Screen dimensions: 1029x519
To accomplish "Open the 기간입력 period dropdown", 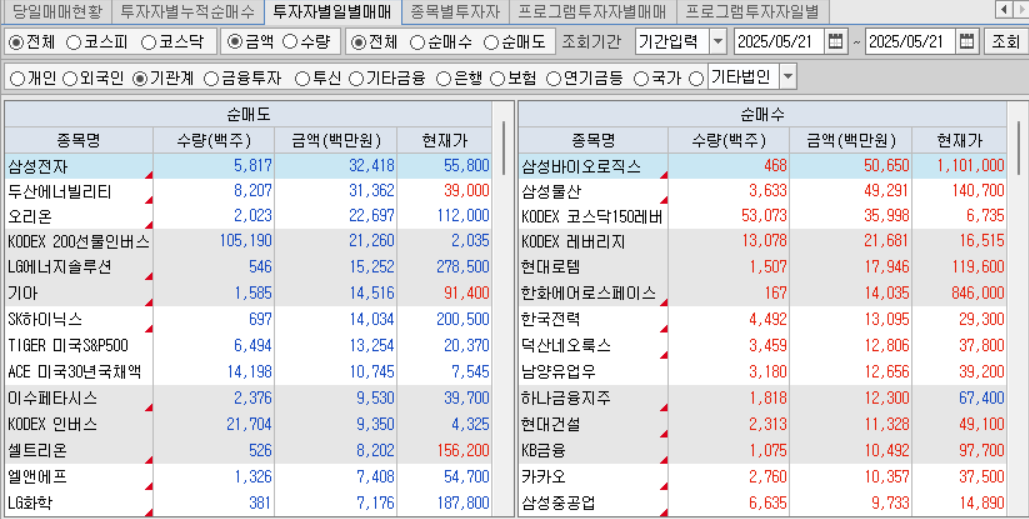I will click(718, 42).
